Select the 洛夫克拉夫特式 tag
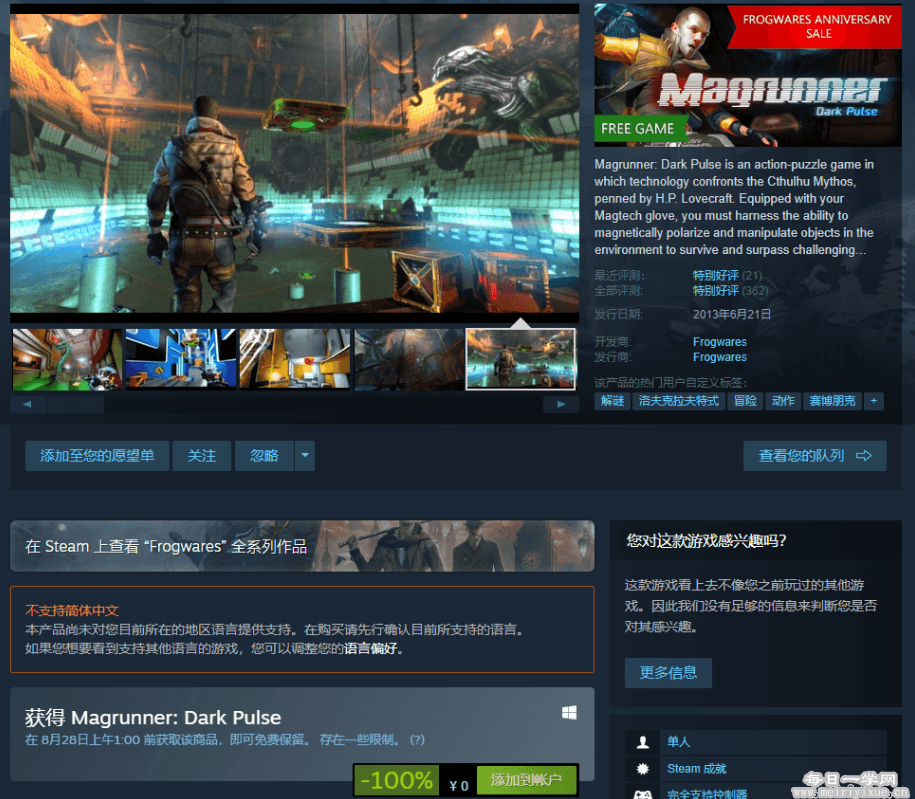915x799 pixels. [x=679, y=401]
